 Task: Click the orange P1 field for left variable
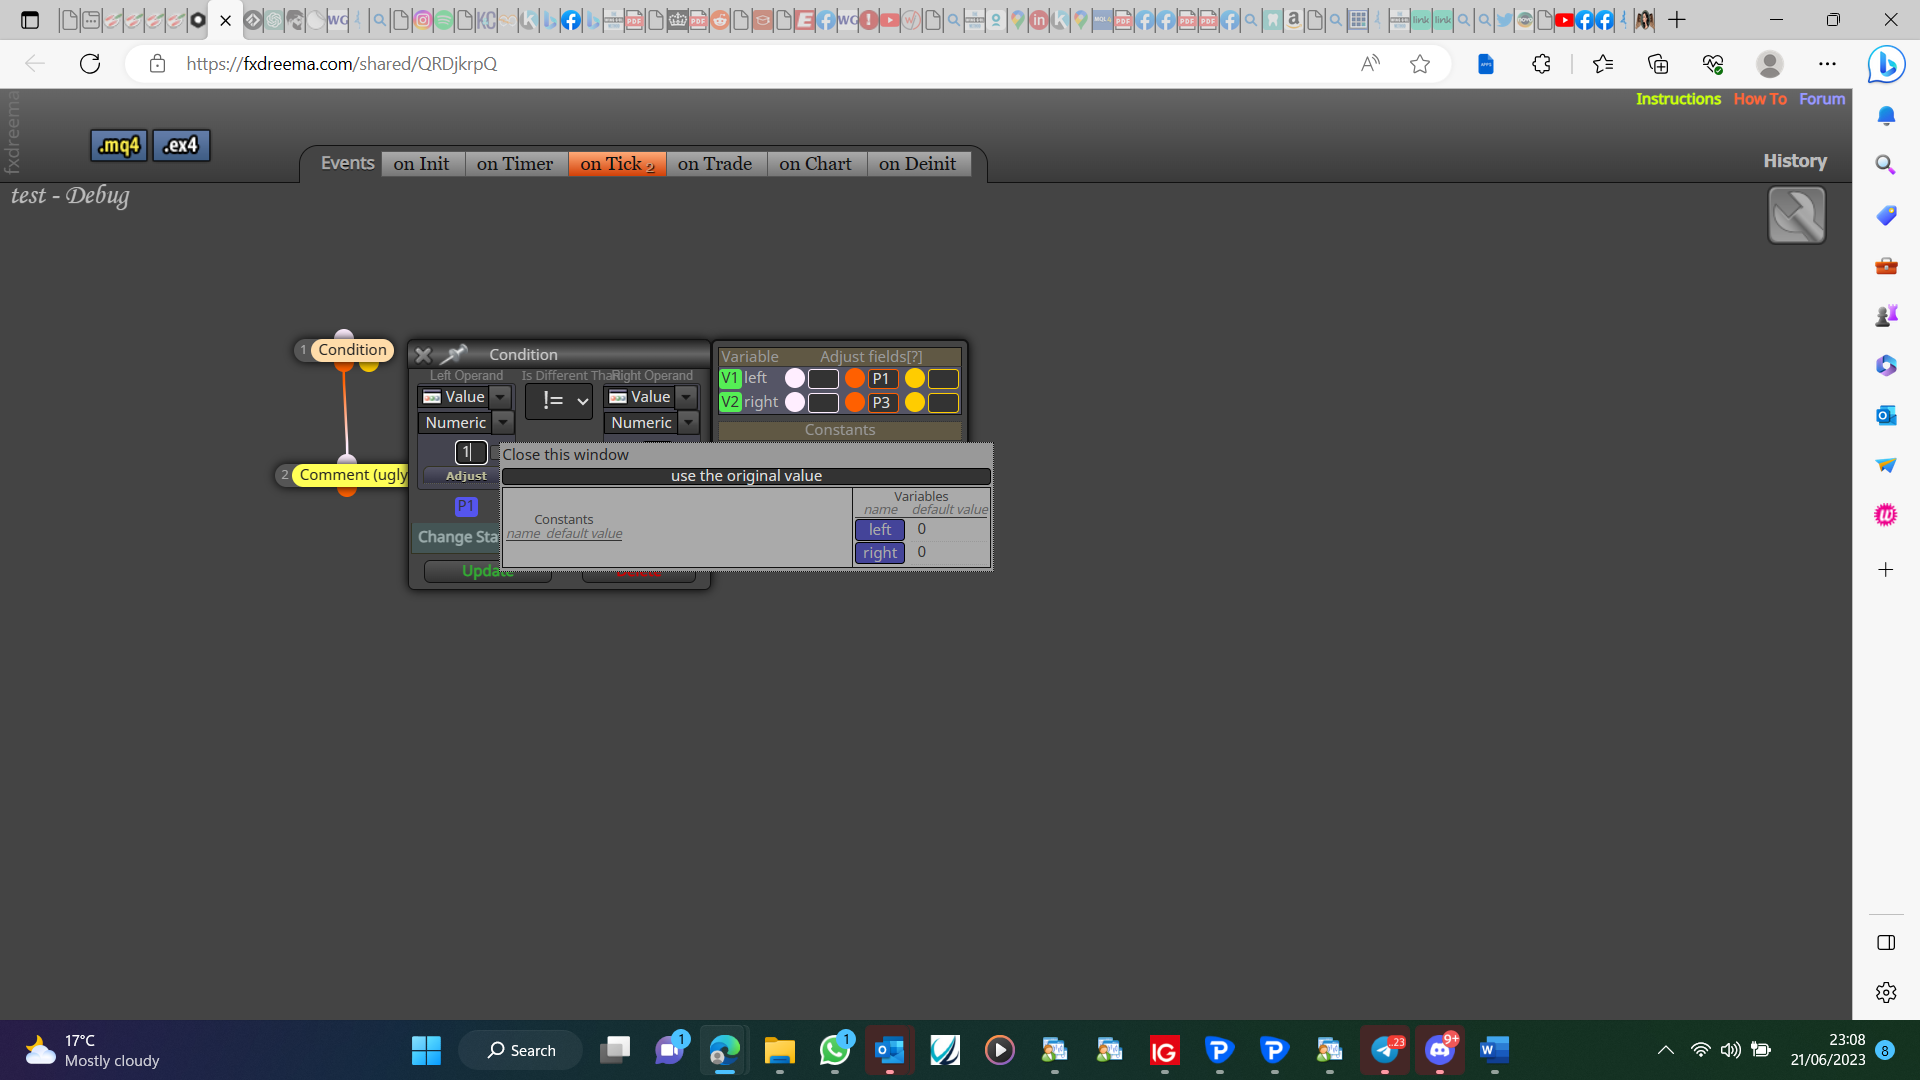883,379
